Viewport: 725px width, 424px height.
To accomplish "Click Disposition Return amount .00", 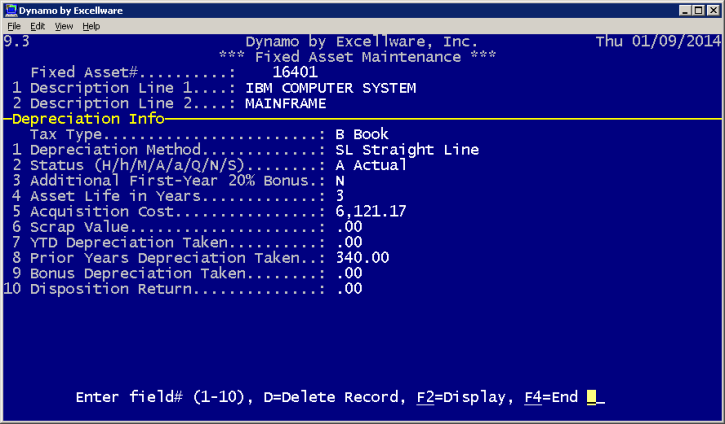I will tap(350, 289).
